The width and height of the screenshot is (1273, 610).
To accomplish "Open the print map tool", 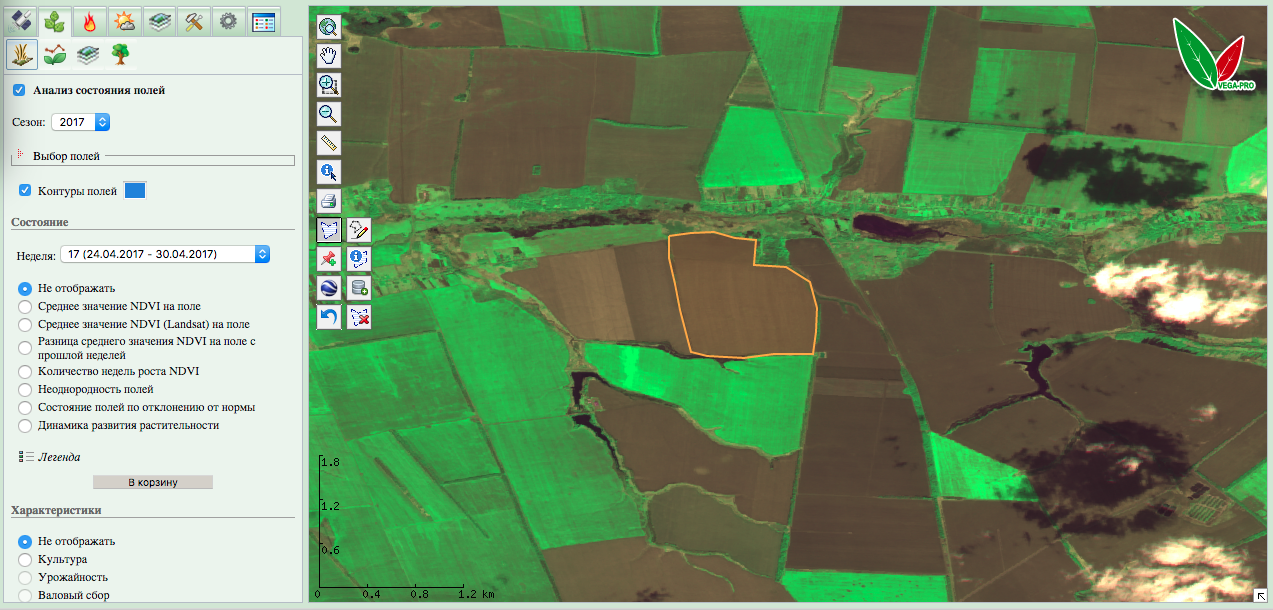I will click(x=328, y=199).
